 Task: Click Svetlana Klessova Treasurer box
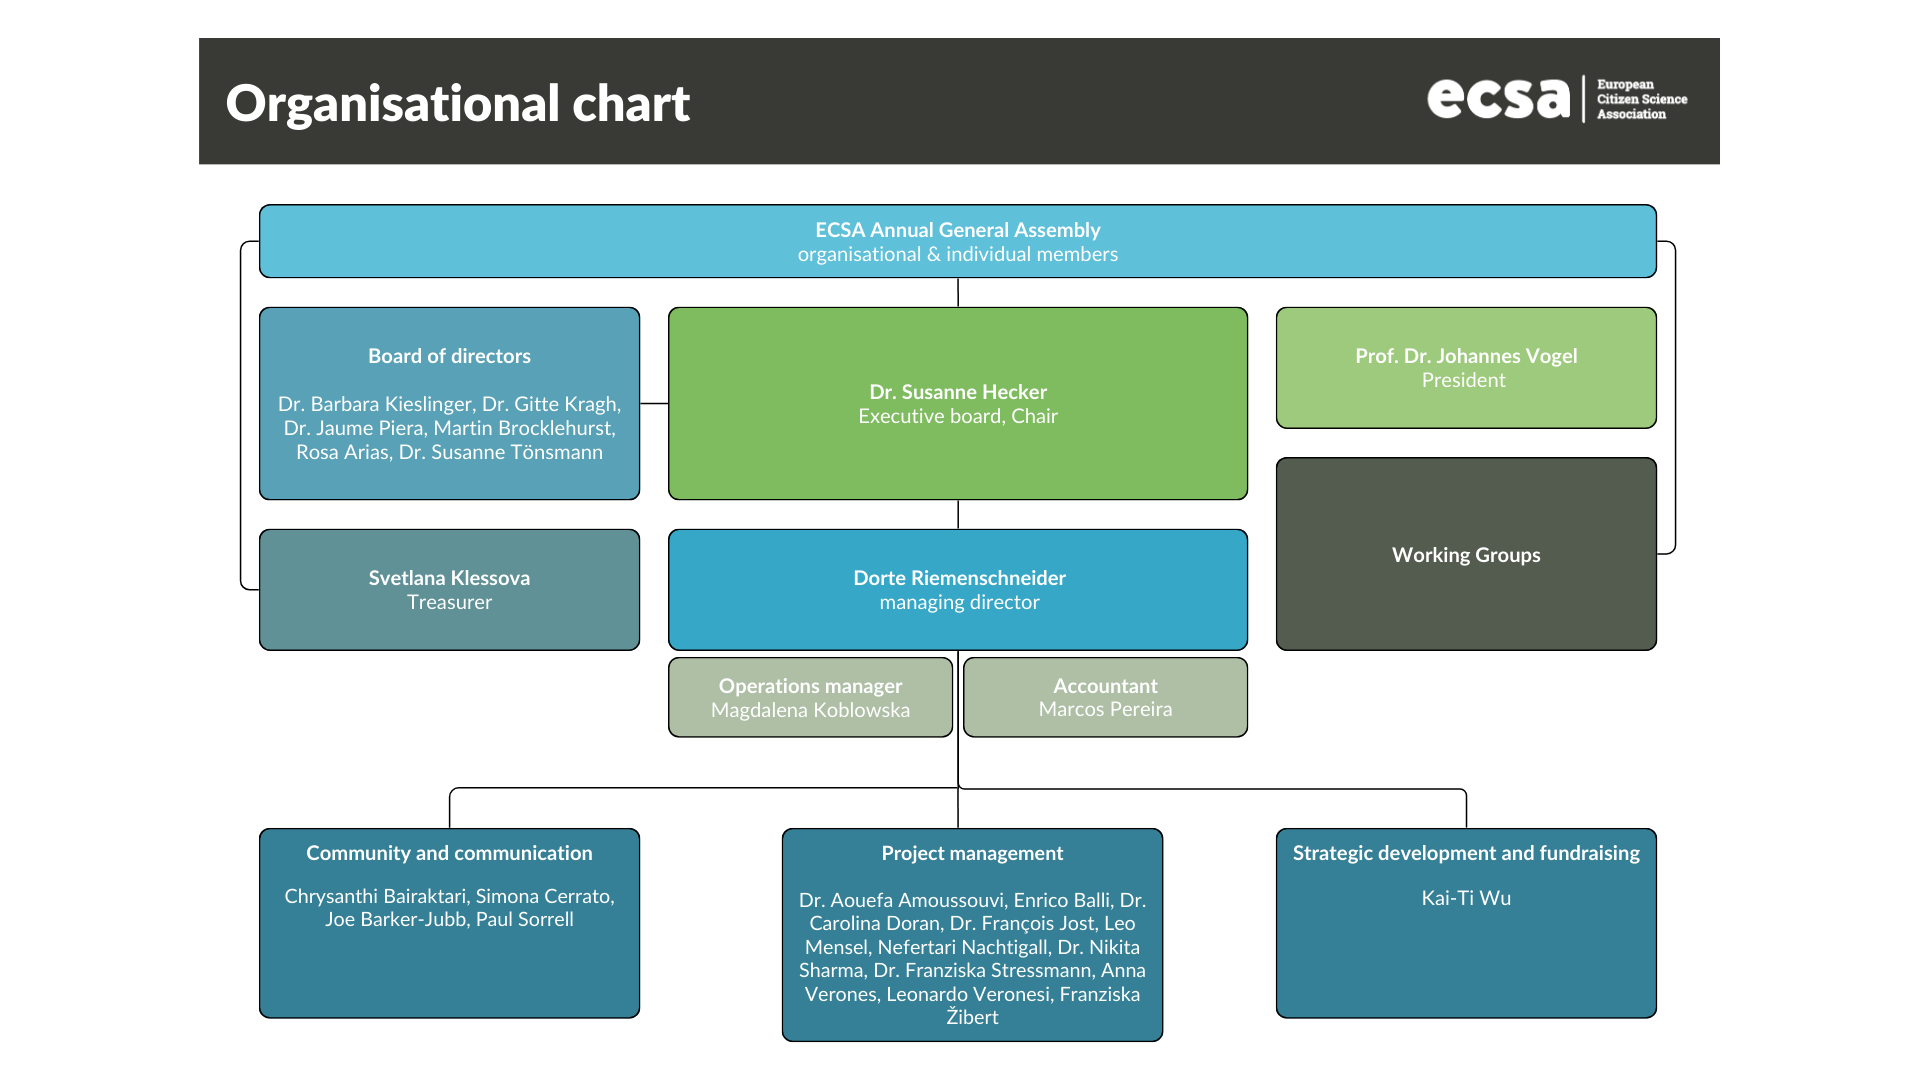coord(449,589)
